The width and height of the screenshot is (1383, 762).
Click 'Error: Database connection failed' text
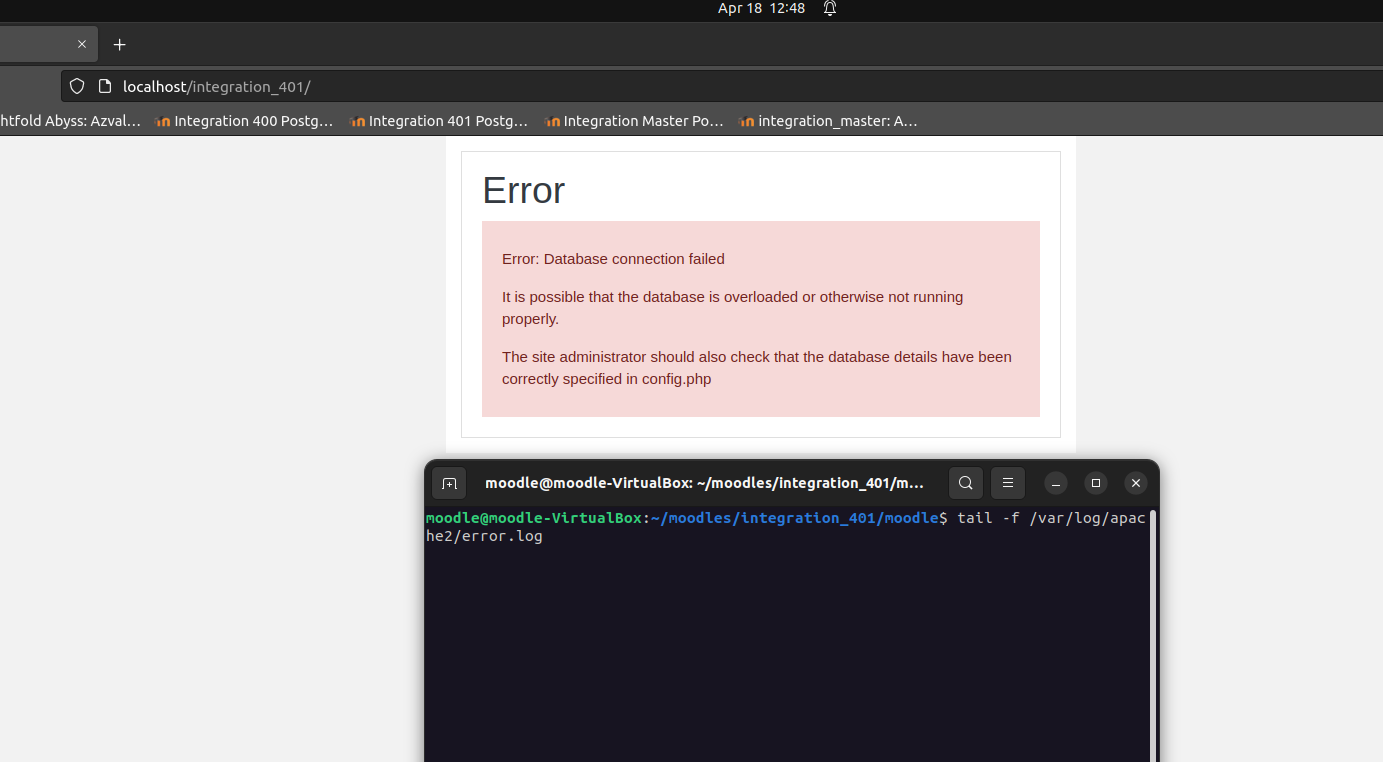613,259
